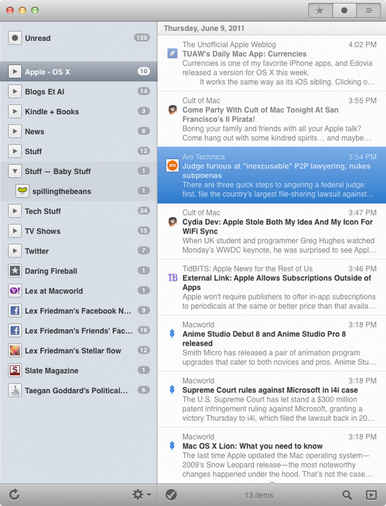Screen dimensions: 386x506
Task: Open the gear actions menu
Action: pos(141,495)
